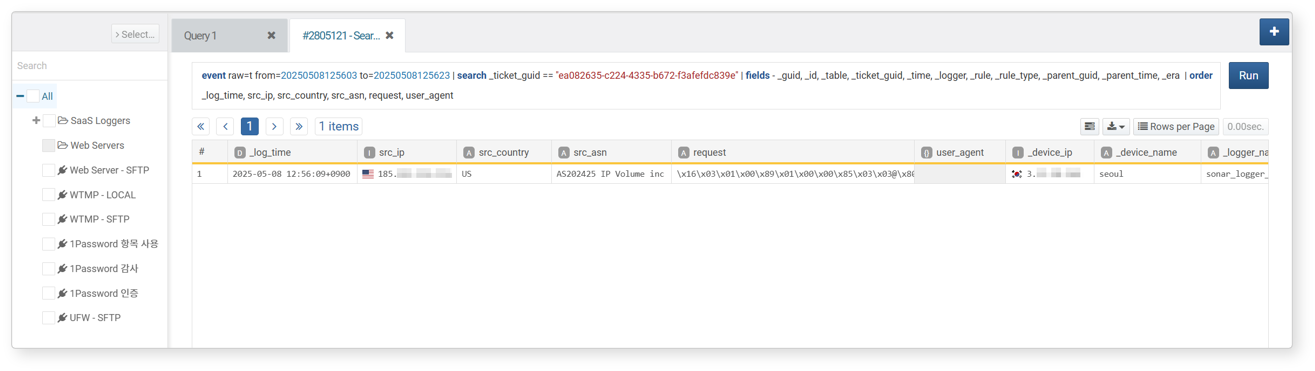
Task: Click plug icon of 1Password 인증
Action: 62,293
